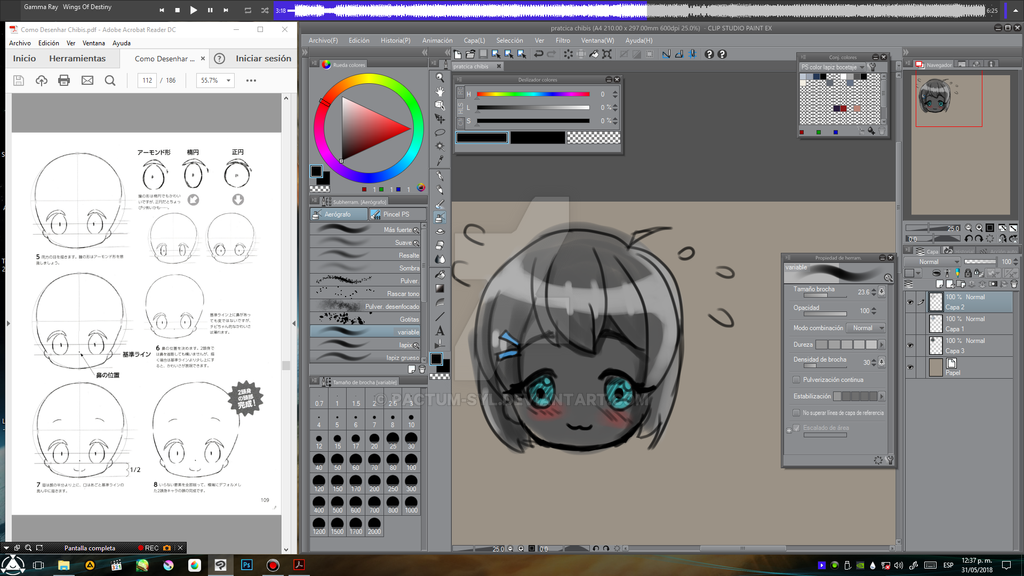This screenshot has height=576, width=1024.
Task: Select the Brush tool in the toolbox
Action: click(440, 204)
